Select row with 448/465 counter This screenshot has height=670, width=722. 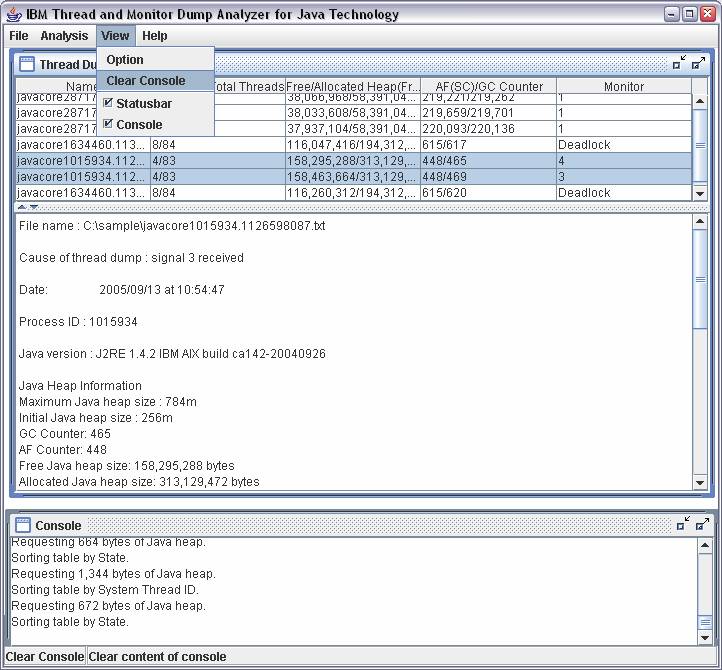(354, 161)
